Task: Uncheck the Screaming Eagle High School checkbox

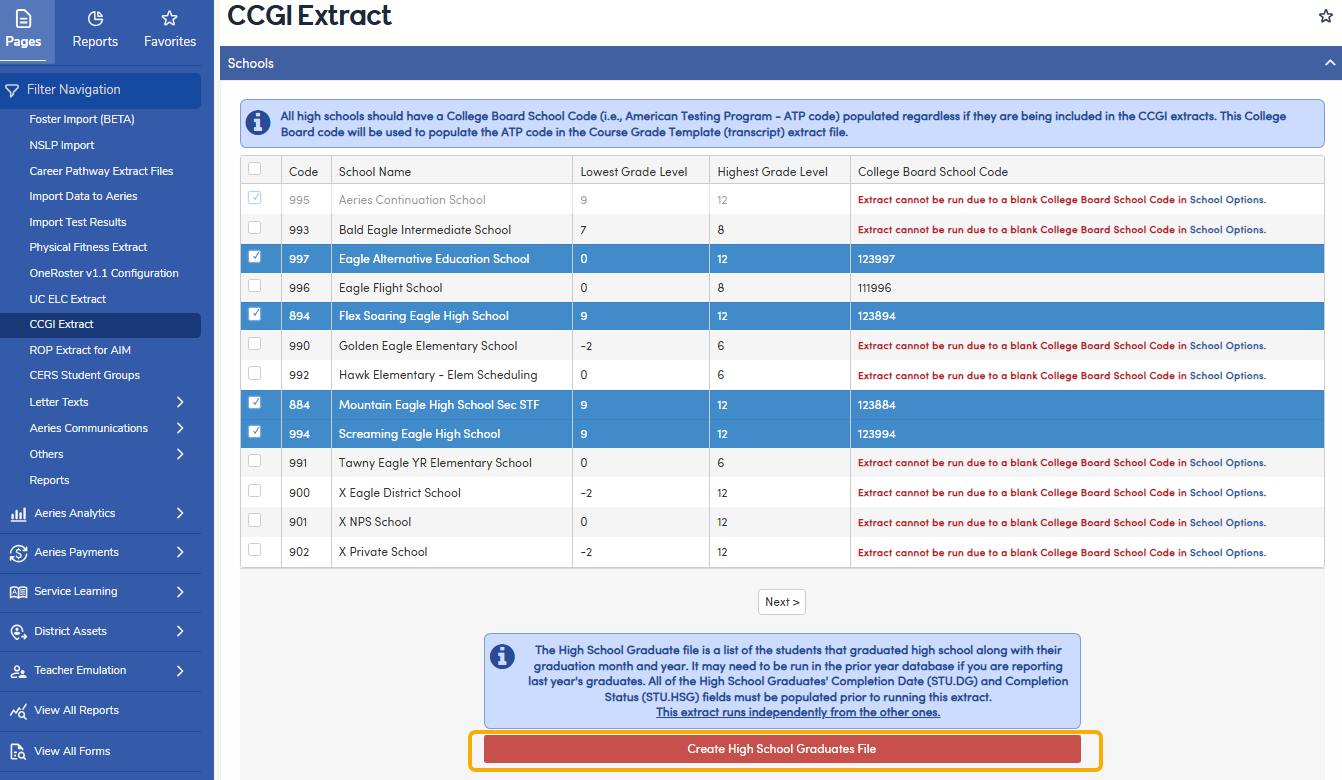Action: tap(254, 432)
